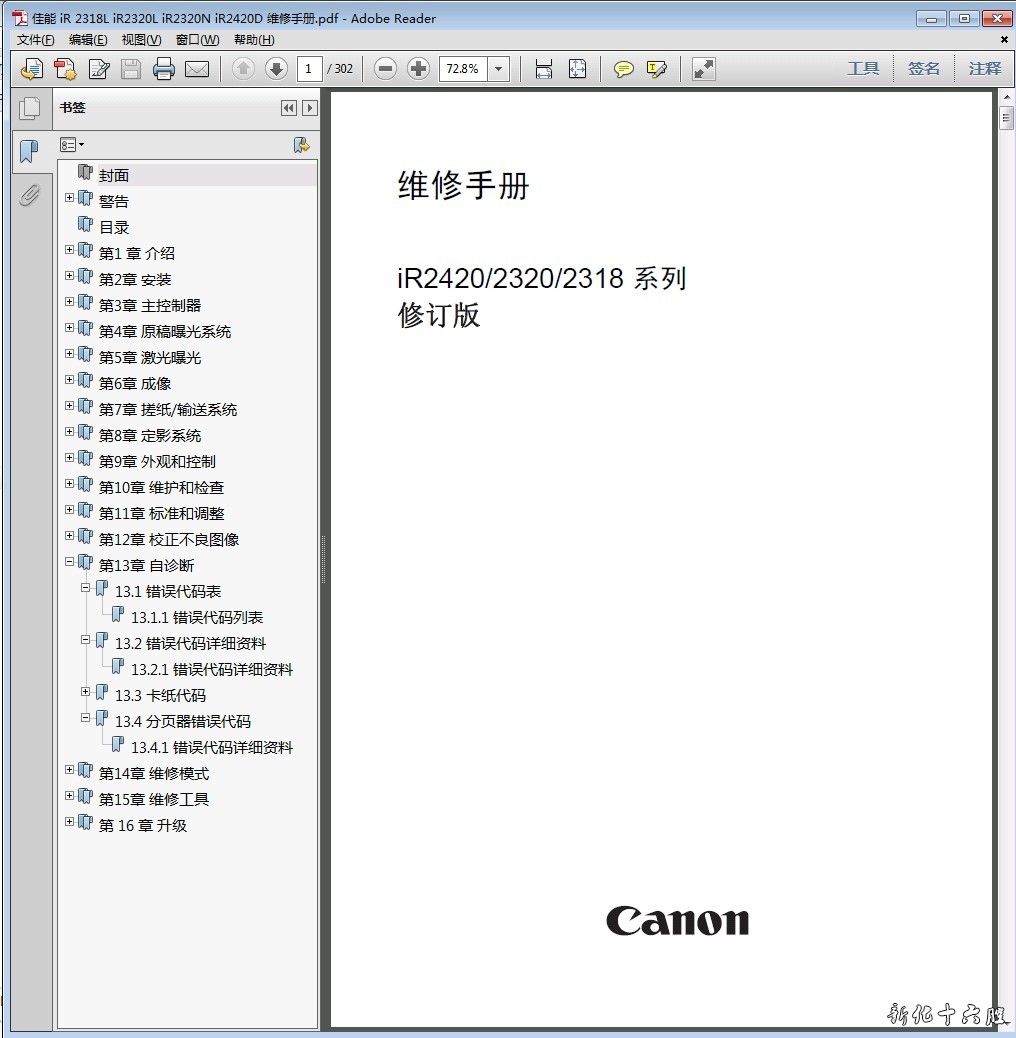Open the 帮助(H) menu
This screenshot has height=1038, width=1016.
254,40
